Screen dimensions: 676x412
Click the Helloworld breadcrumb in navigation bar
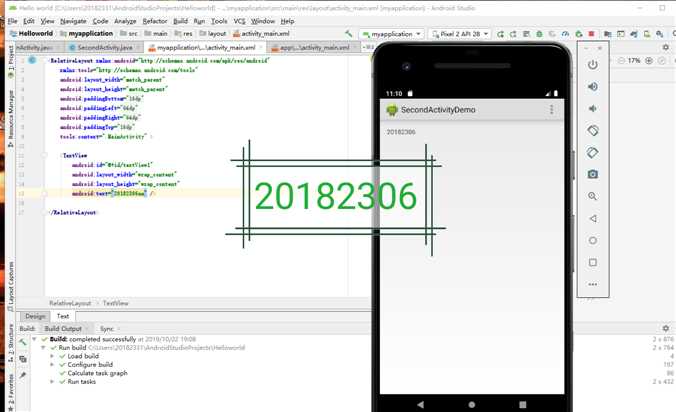click(31, 33)
